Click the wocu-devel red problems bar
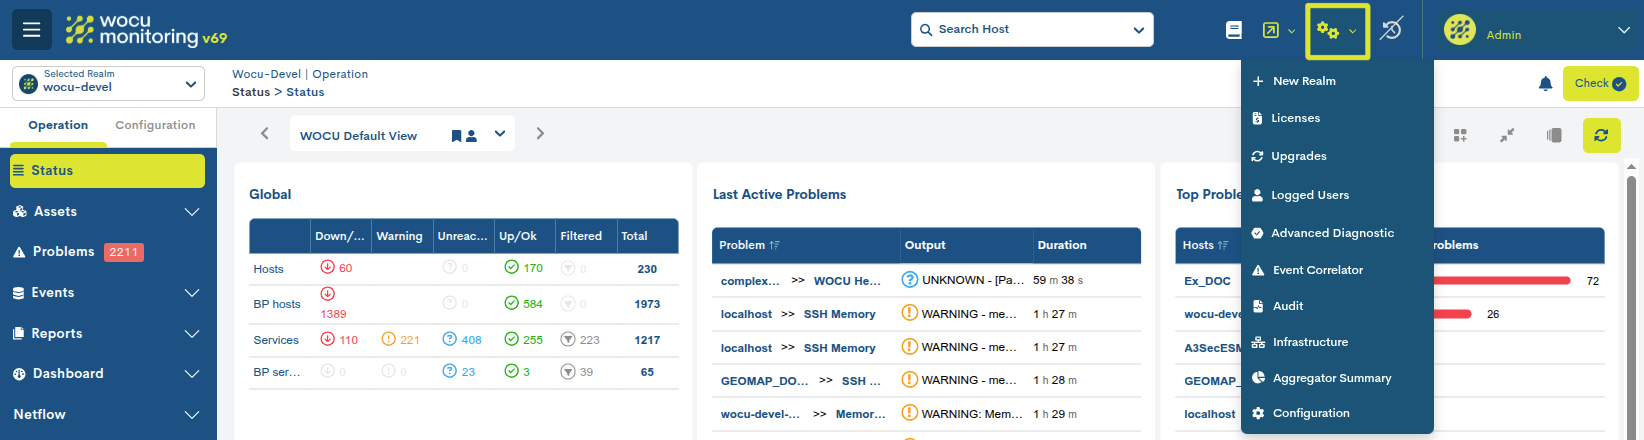This screenshot has width=1644, height=440. (1452, 314)
